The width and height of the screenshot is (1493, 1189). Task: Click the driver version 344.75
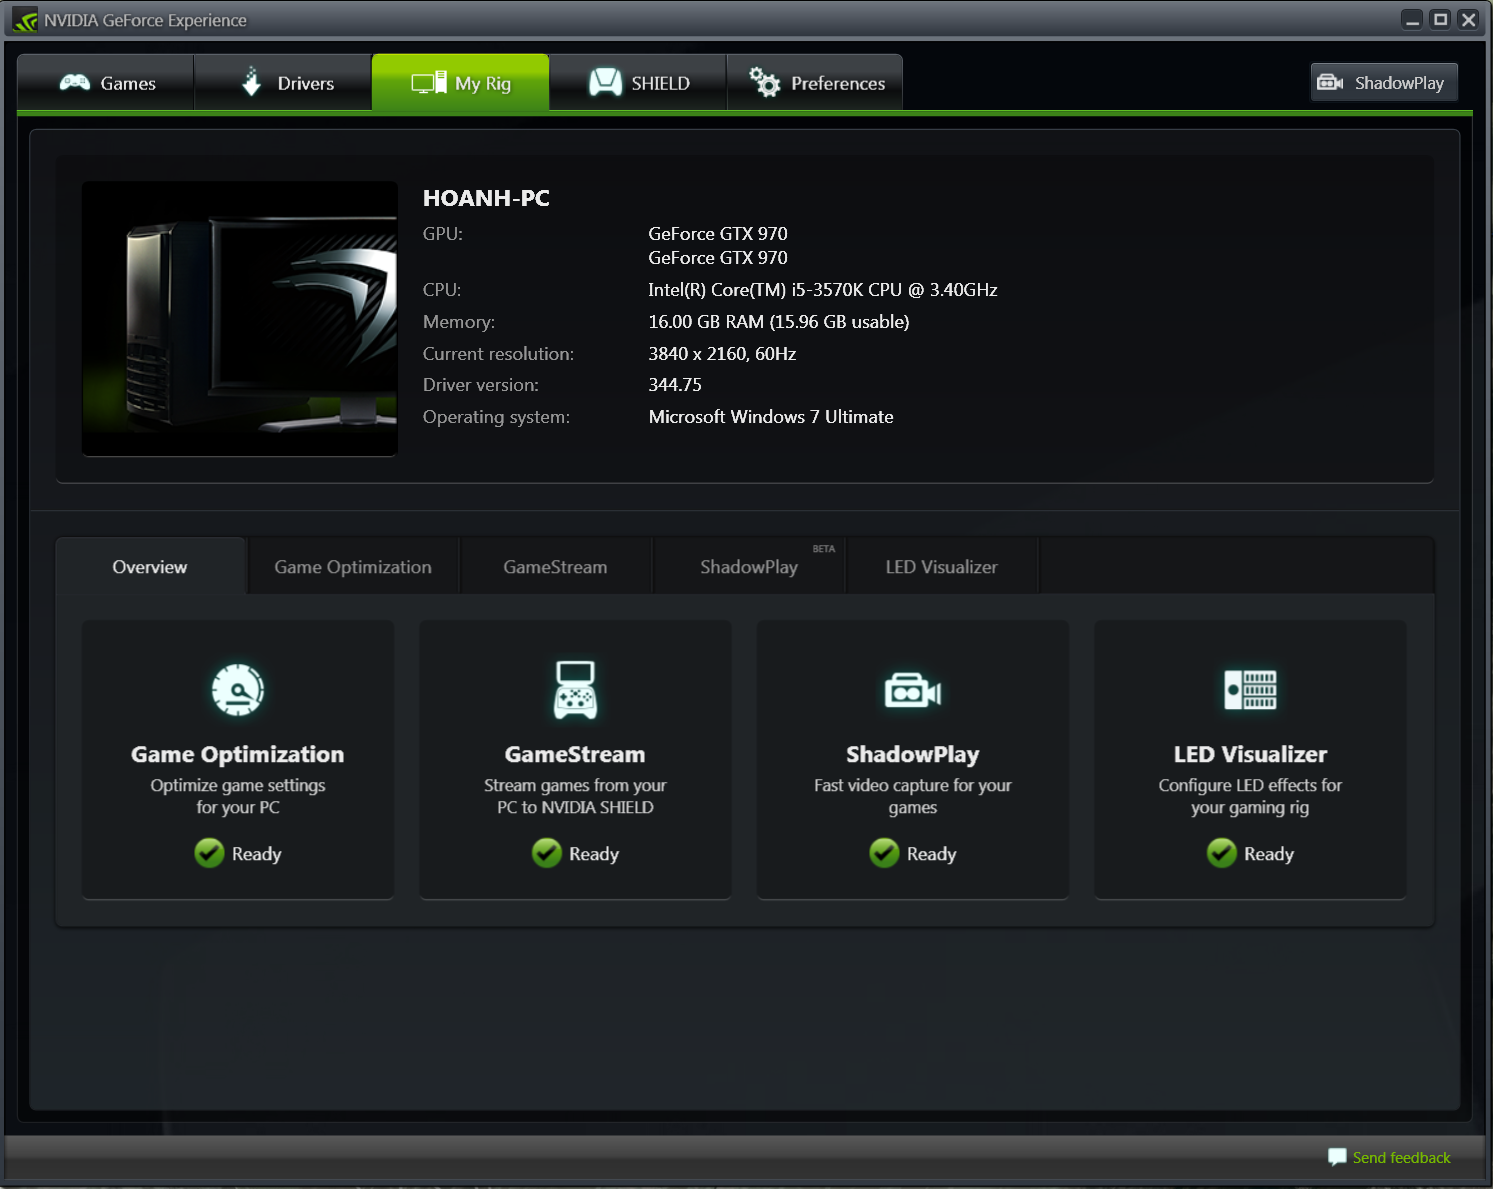675,385
